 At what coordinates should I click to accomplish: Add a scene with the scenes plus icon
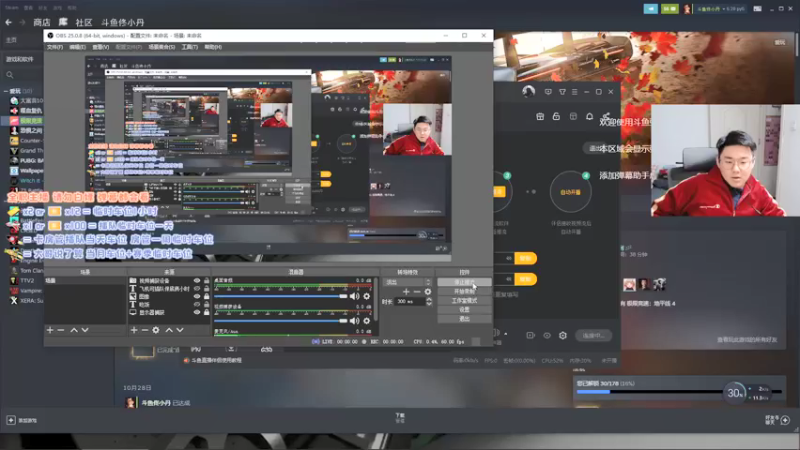[x=50, y=330]
